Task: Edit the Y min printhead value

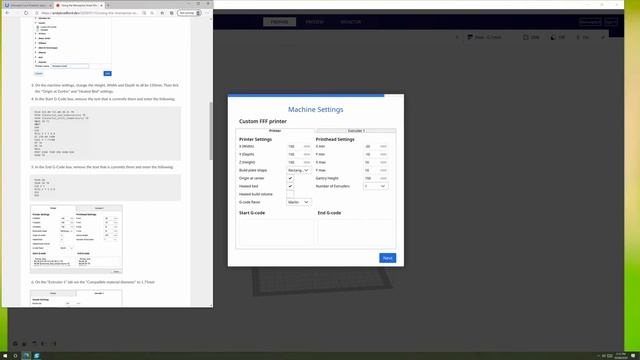Action: point(375,154)
